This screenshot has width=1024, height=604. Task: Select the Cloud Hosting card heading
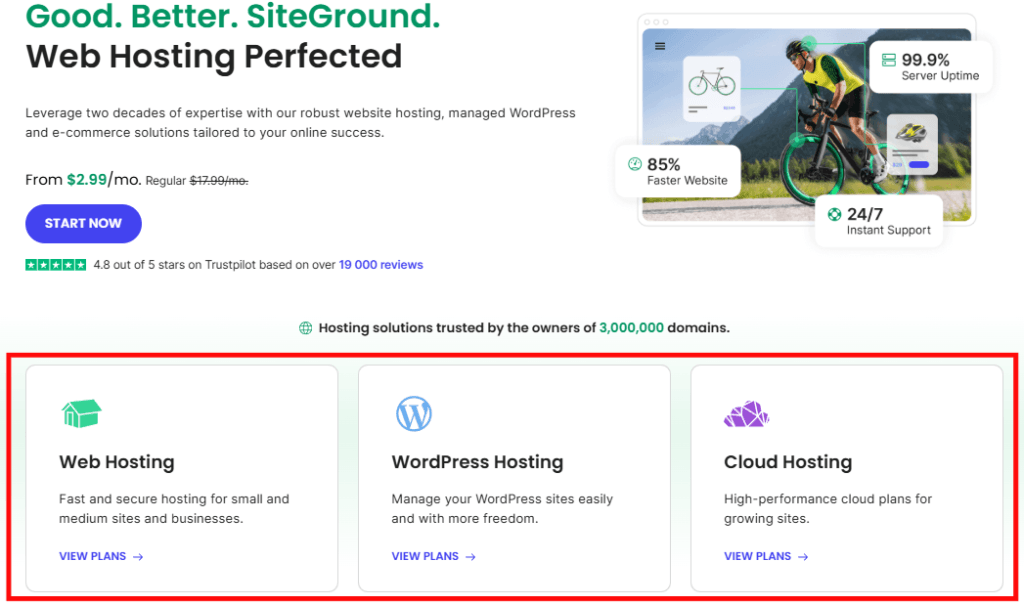(x=788, y=462)
